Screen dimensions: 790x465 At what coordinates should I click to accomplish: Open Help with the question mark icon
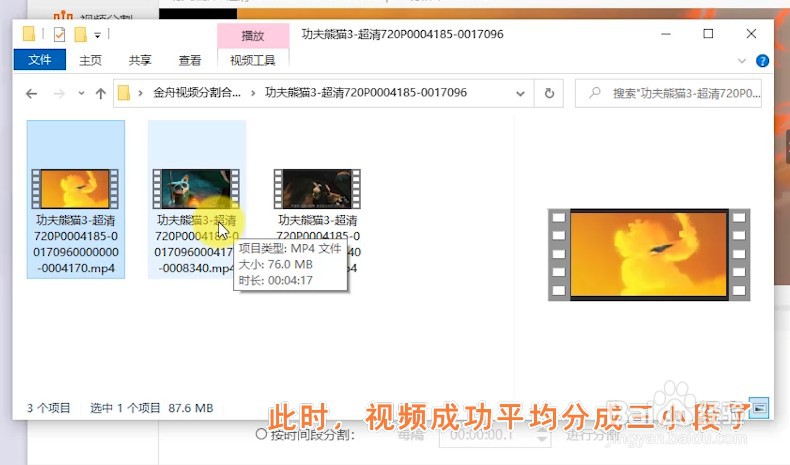(x=762, y=61)
